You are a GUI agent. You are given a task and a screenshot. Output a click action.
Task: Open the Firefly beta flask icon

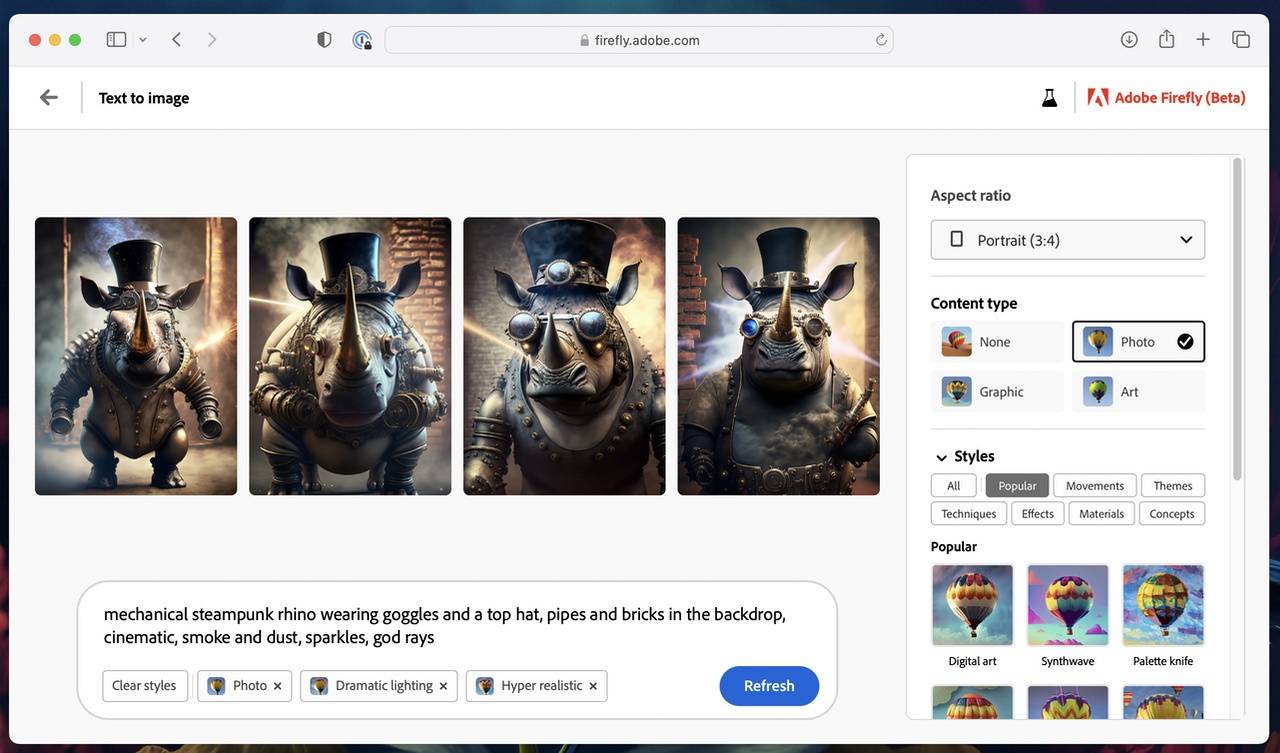pos(1049,98)
